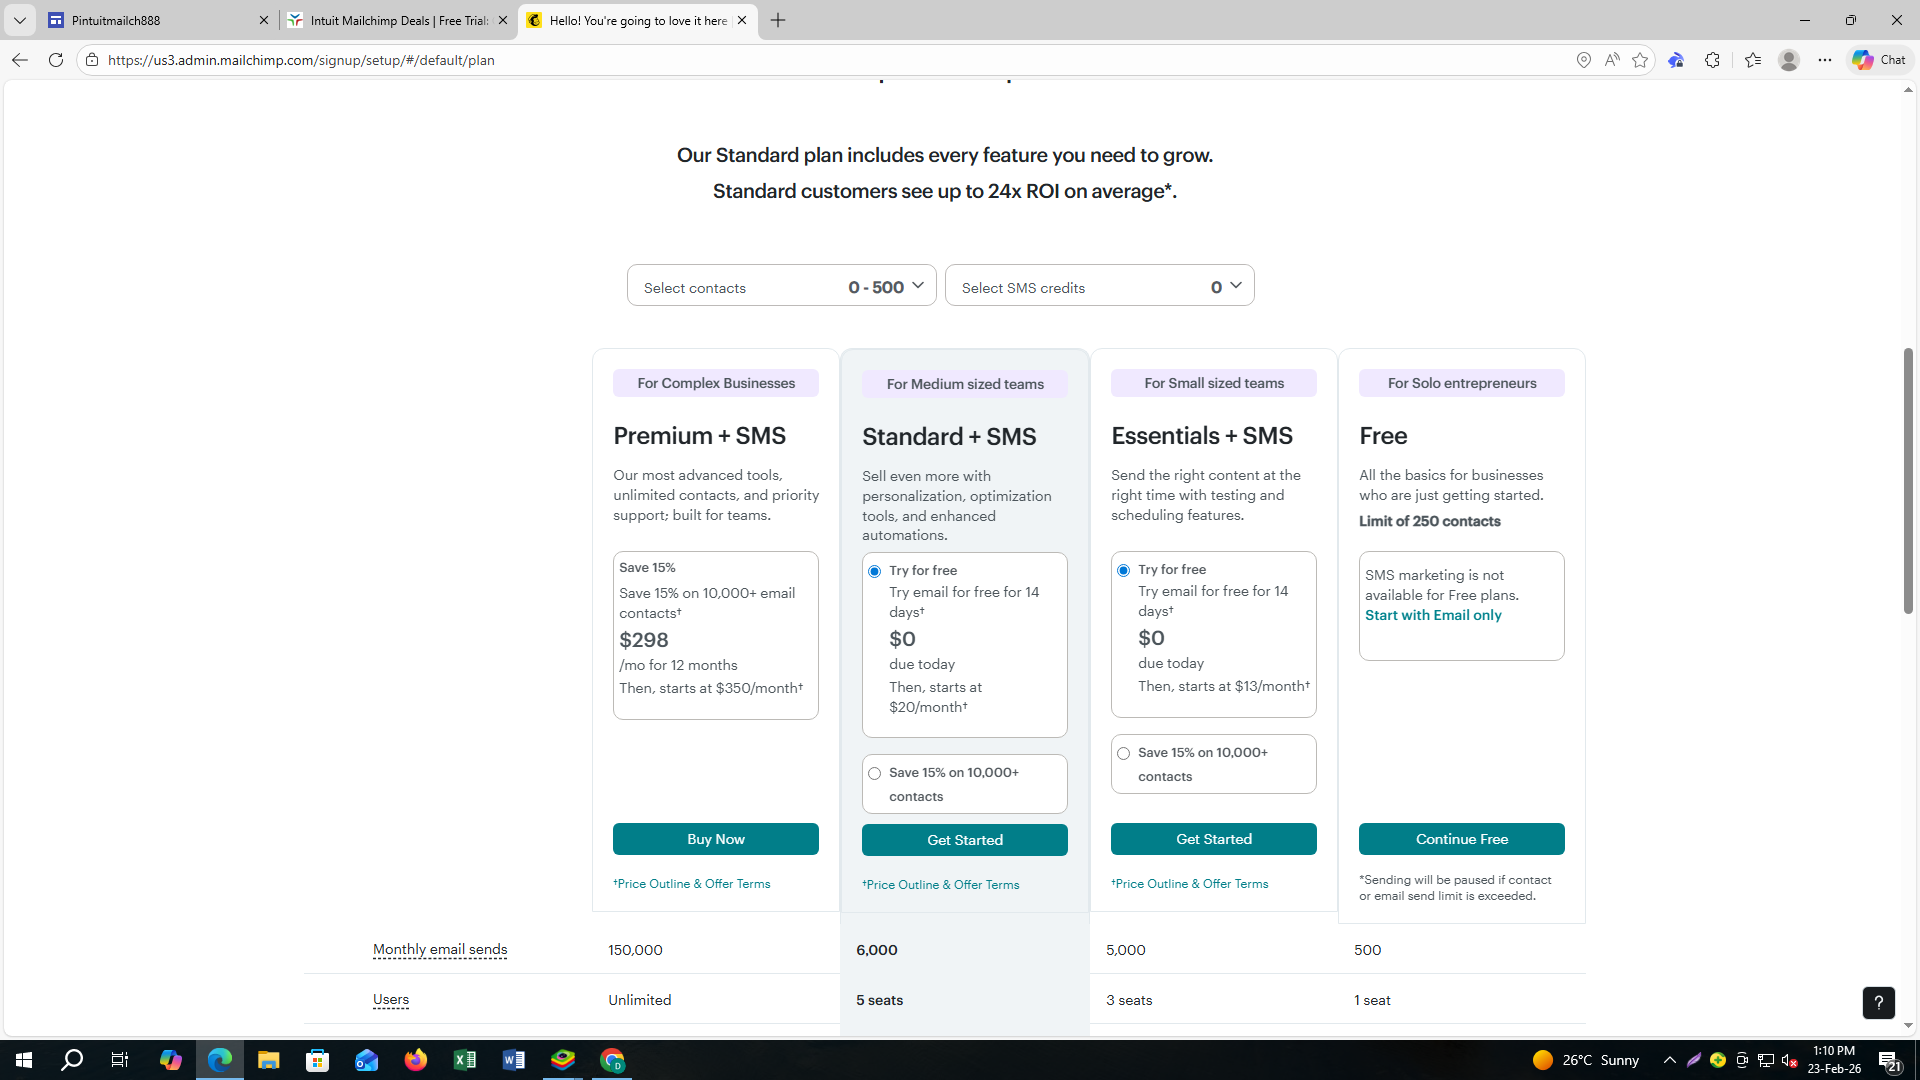Viewport: 1920px width, 1080px height.
Task: Open the Settings and more menu
Action: pyautogui.click(x=1825, y=60)
